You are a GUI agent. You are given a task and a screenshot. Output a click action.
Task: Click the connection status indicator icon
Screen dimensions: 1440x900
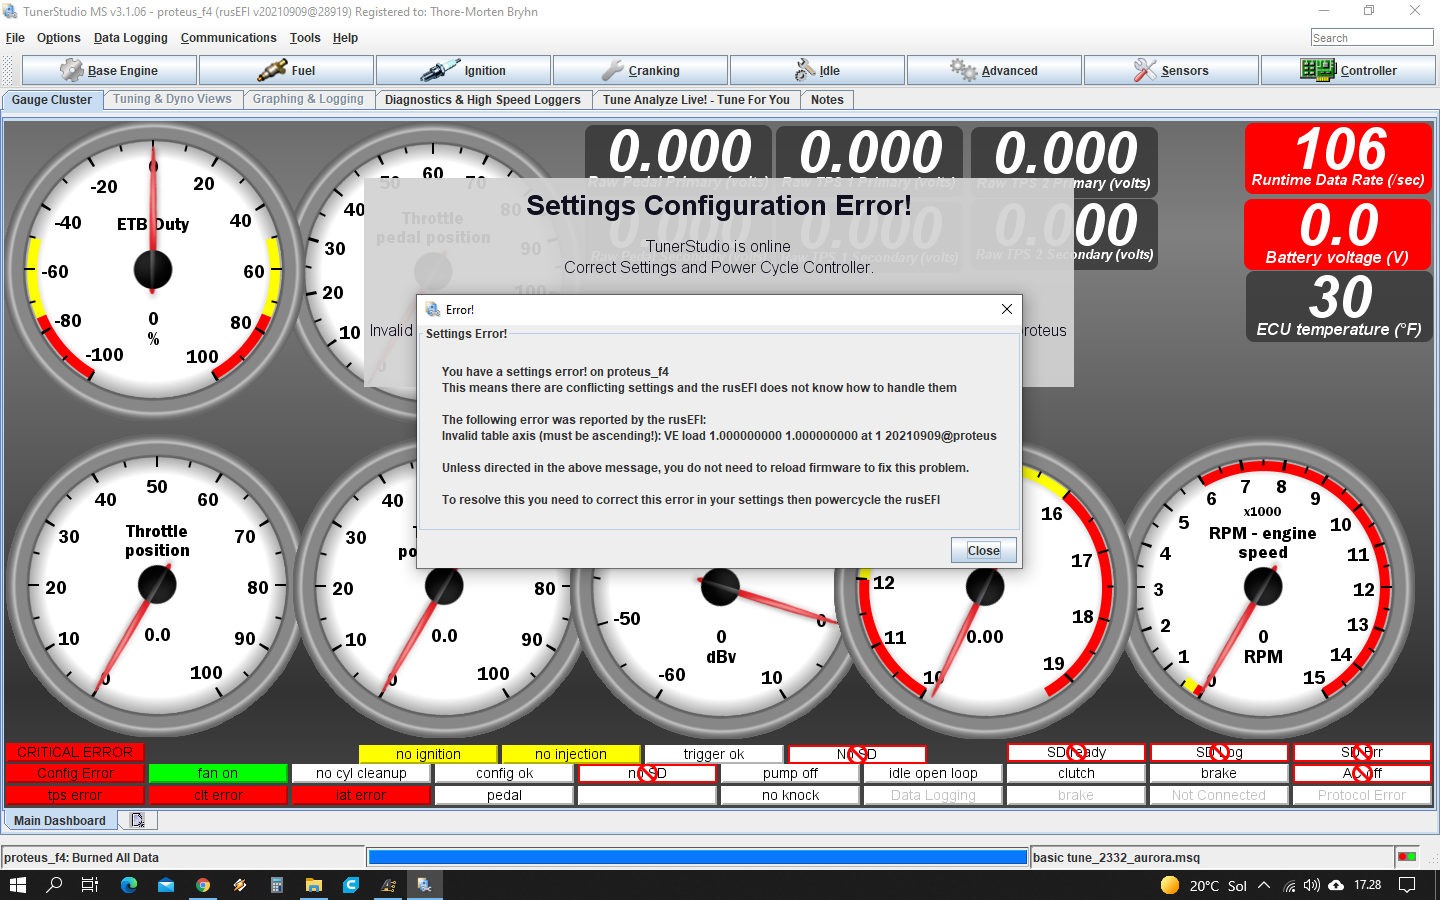[x=1407, y=857]
